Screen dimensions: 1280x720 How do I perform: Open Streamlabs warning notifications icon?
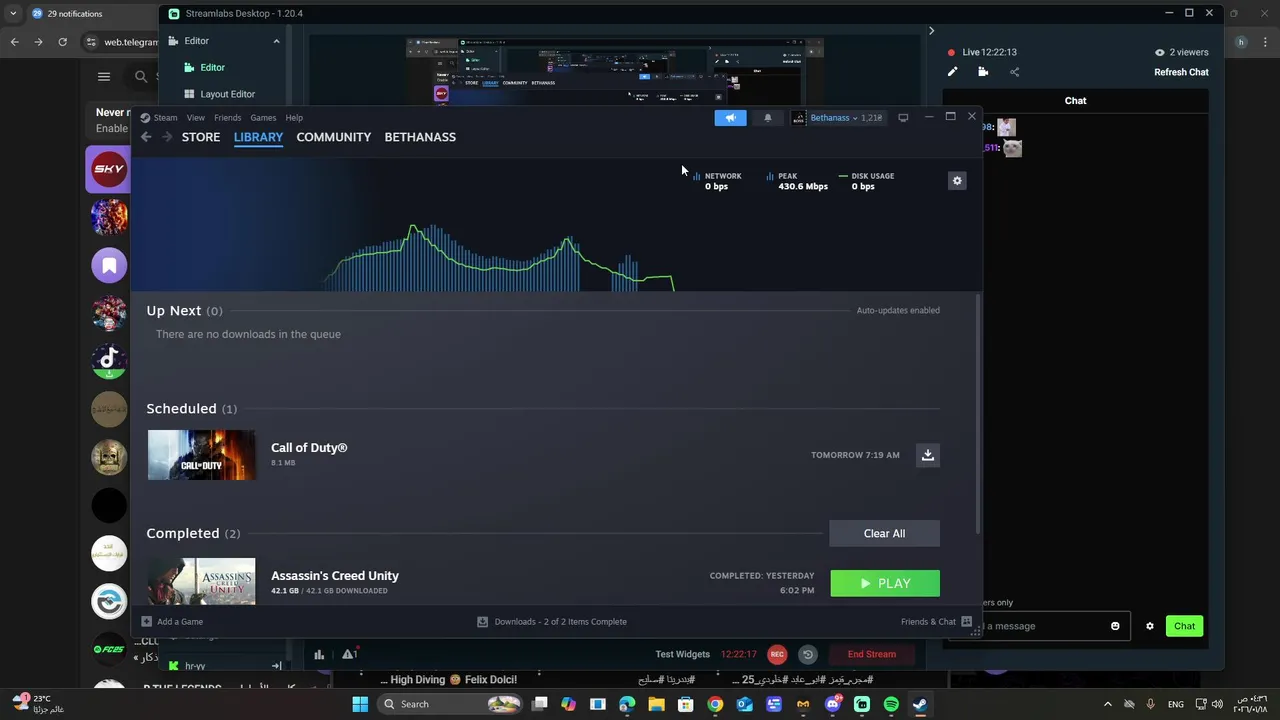(349, 654)
